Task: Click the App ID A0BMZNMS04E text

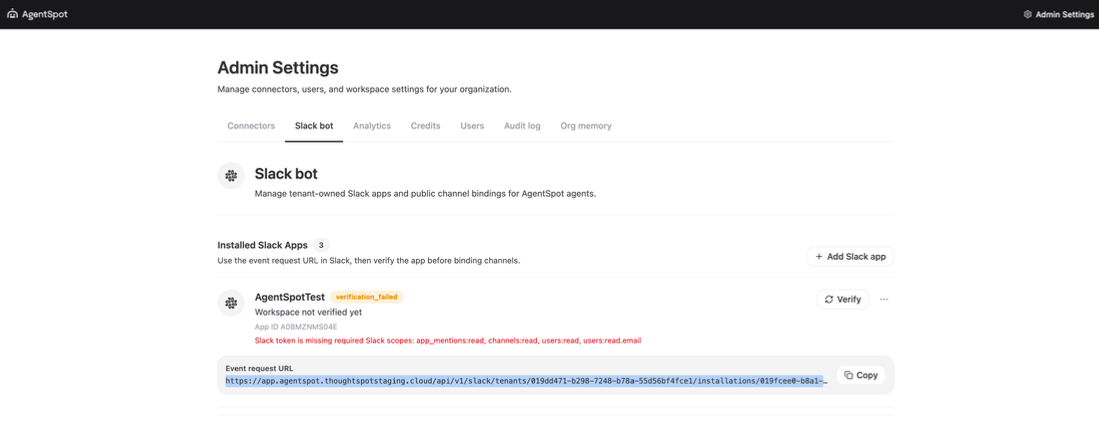Action: point(296,327)
